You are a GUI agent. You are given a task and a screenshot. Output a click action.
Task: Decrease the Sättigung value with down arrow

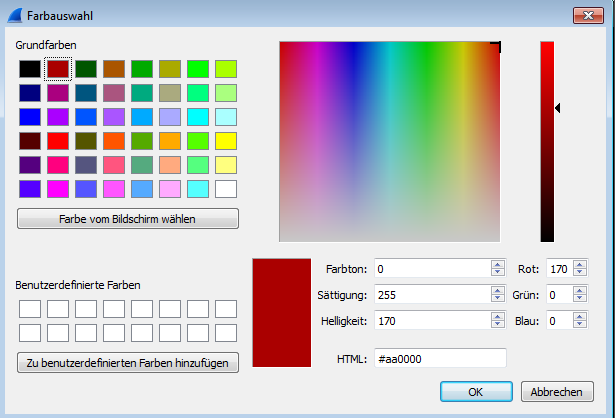[497, 299]
